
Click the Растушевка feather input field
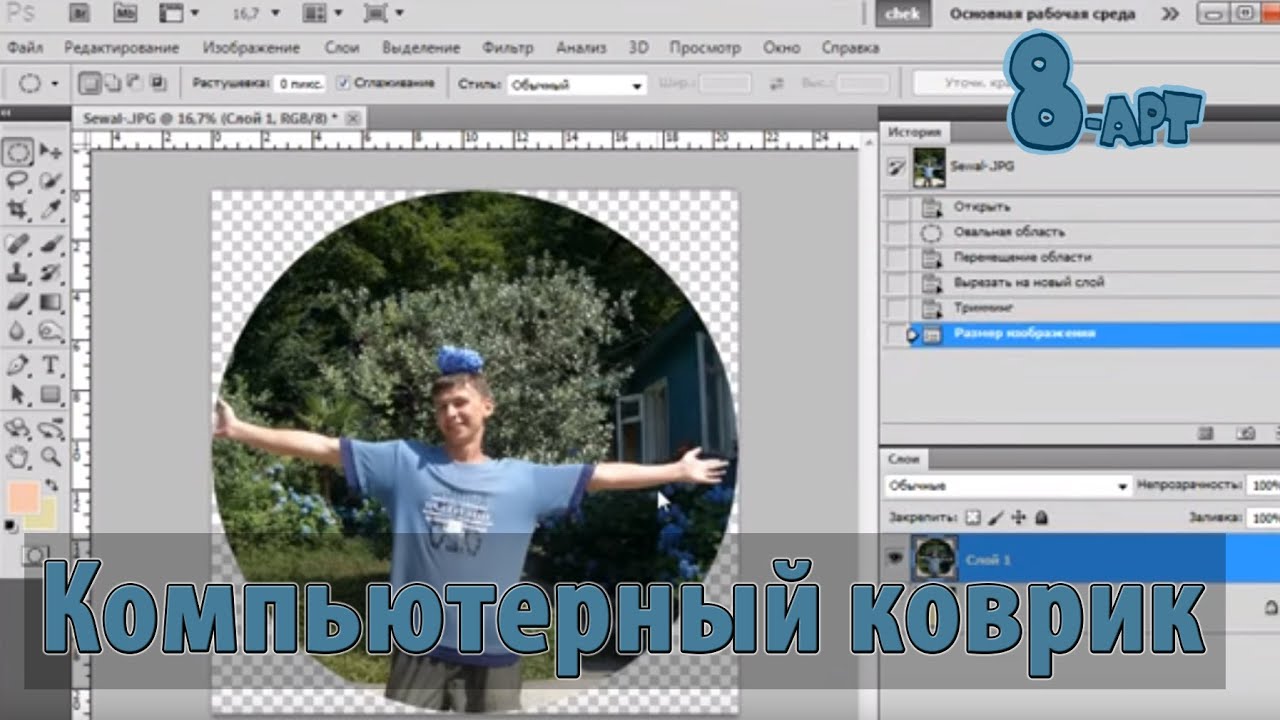tap(298, 84)
